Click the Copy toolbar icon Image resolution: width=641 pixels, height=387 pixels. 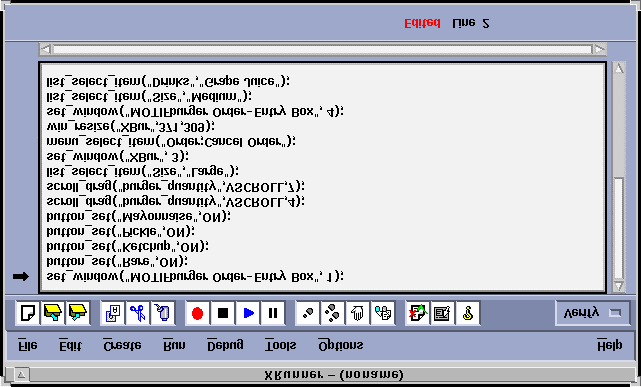pyautogui.click(x=113, y=313)
